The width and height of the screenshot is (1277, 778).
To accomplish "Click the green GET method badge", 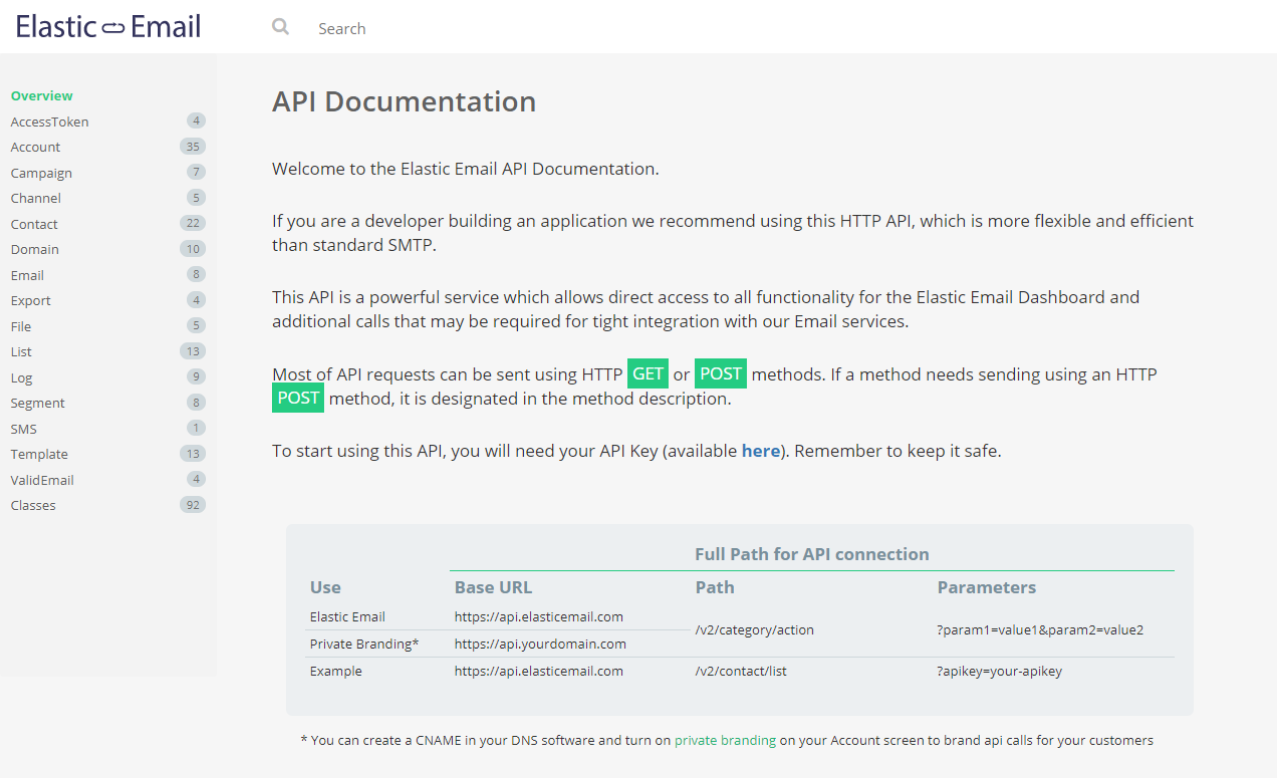I will [648, 374].
